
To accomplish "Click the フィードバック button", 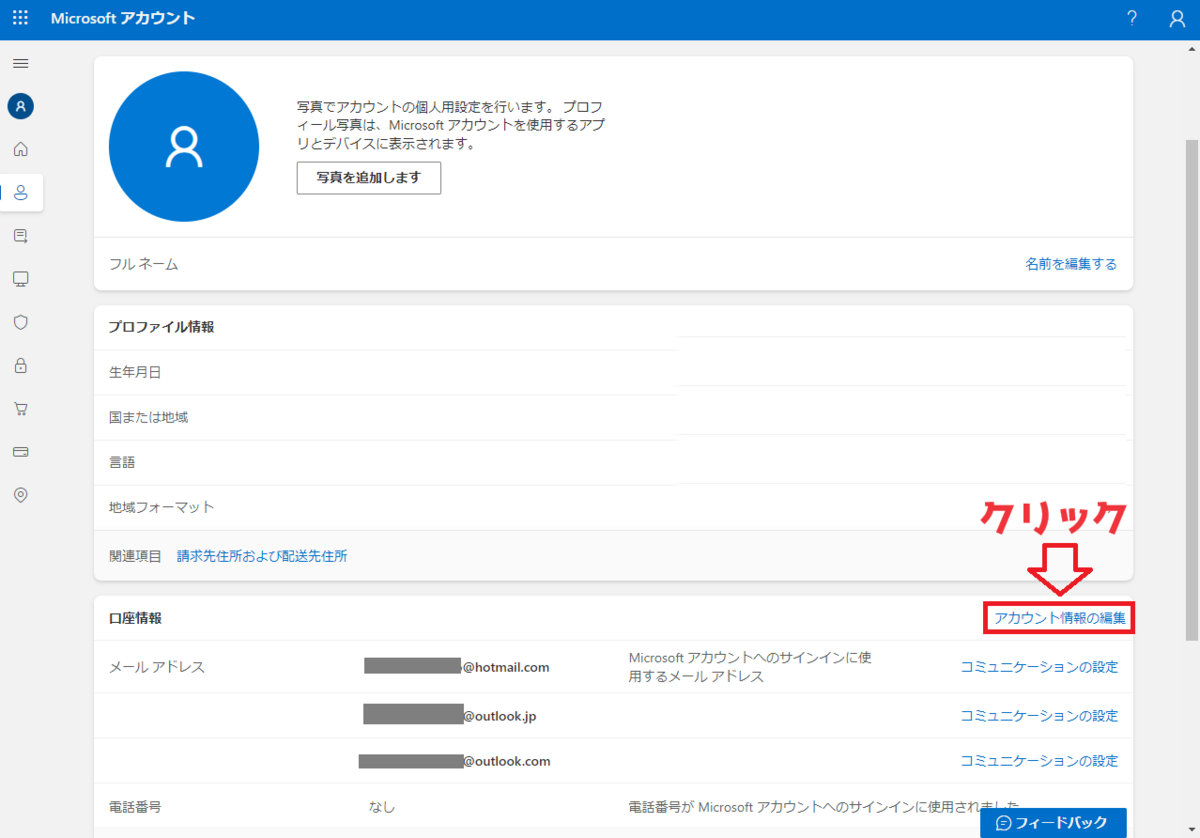I will tap(1053, 823).
